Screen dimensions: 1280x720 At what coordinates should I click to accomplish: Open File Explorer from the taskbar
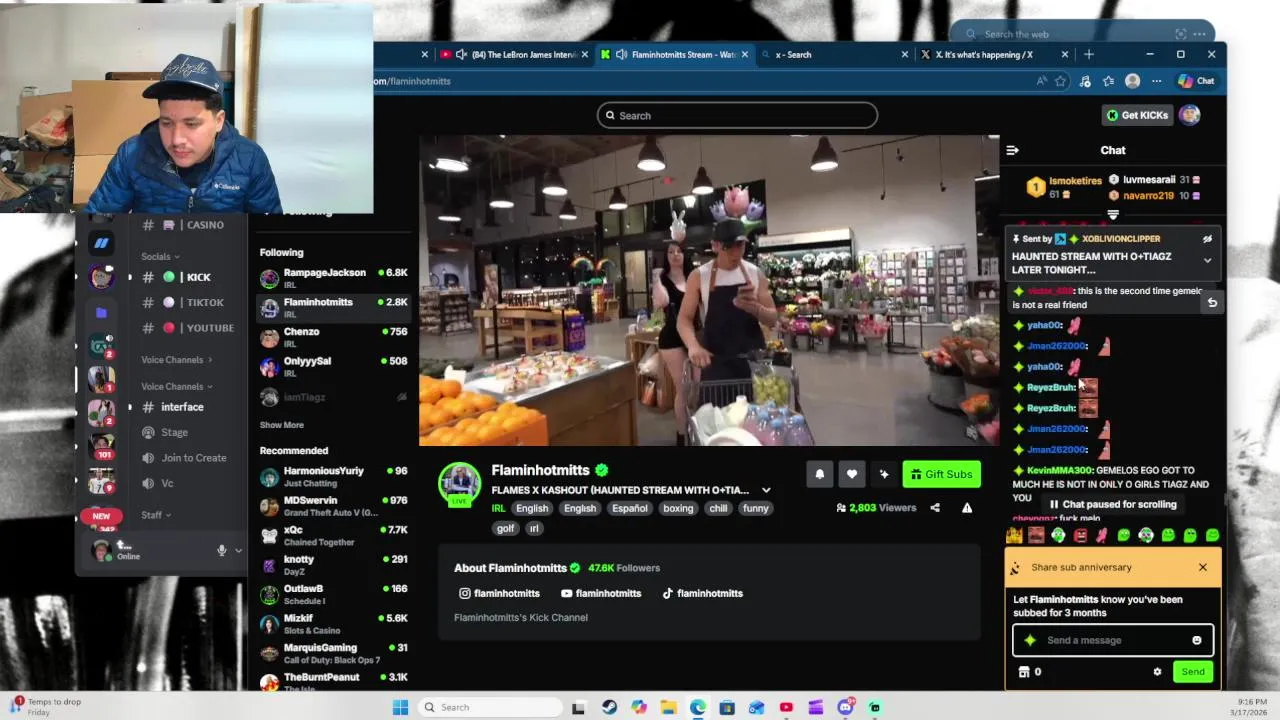668,707
